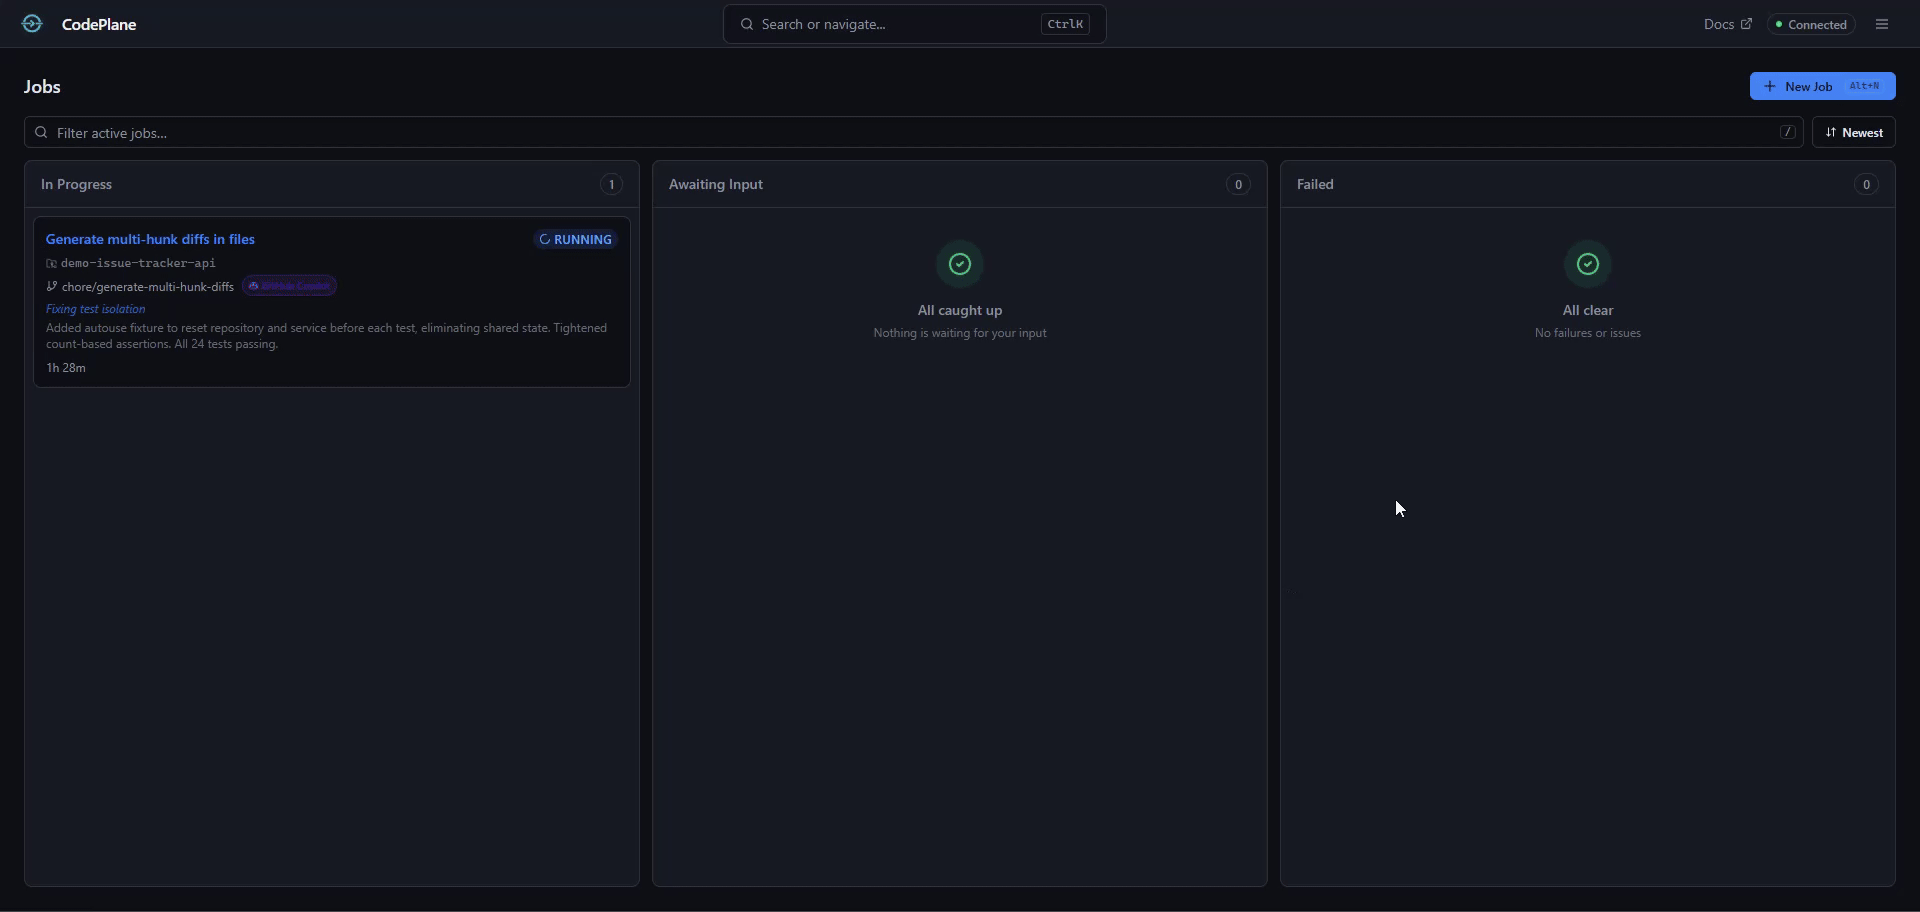
Task: Click the GitHub Copilot agent badge
Action: [289, 287]
